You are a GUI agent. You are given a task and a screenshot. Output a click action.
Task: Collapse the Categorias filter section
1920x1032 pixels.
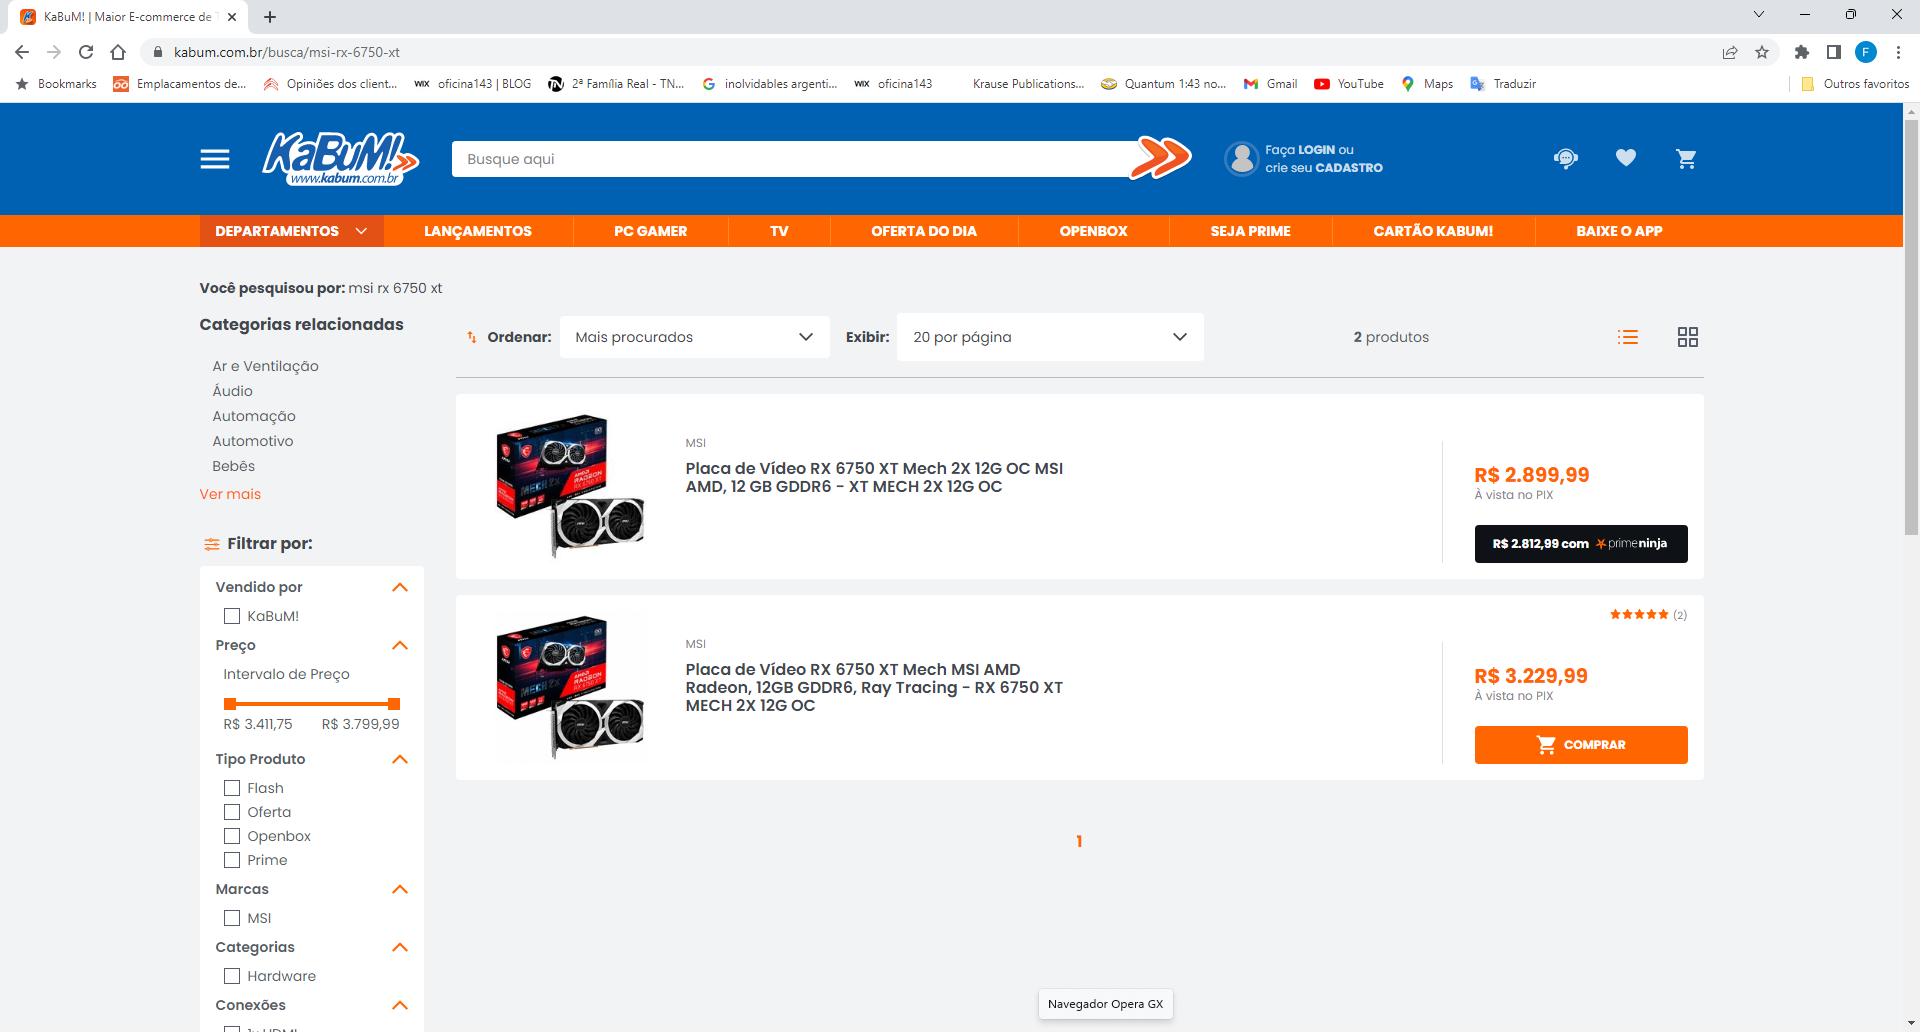tap(400, 947)
